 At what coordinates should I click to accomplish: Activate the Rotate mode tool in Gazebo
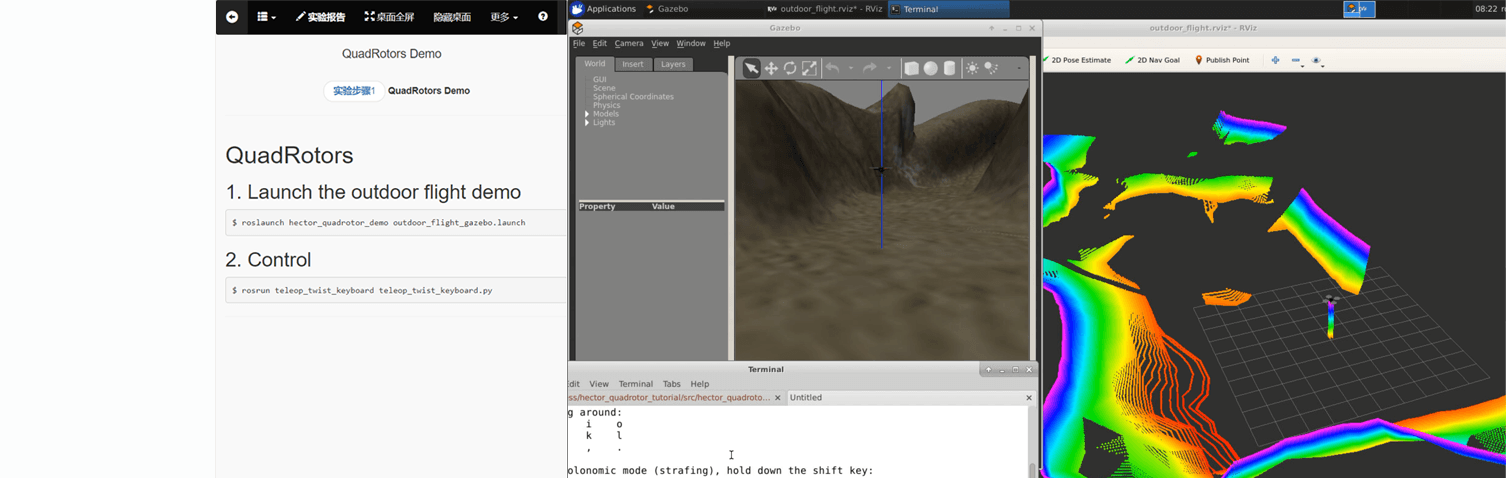(x=790, y=68)
